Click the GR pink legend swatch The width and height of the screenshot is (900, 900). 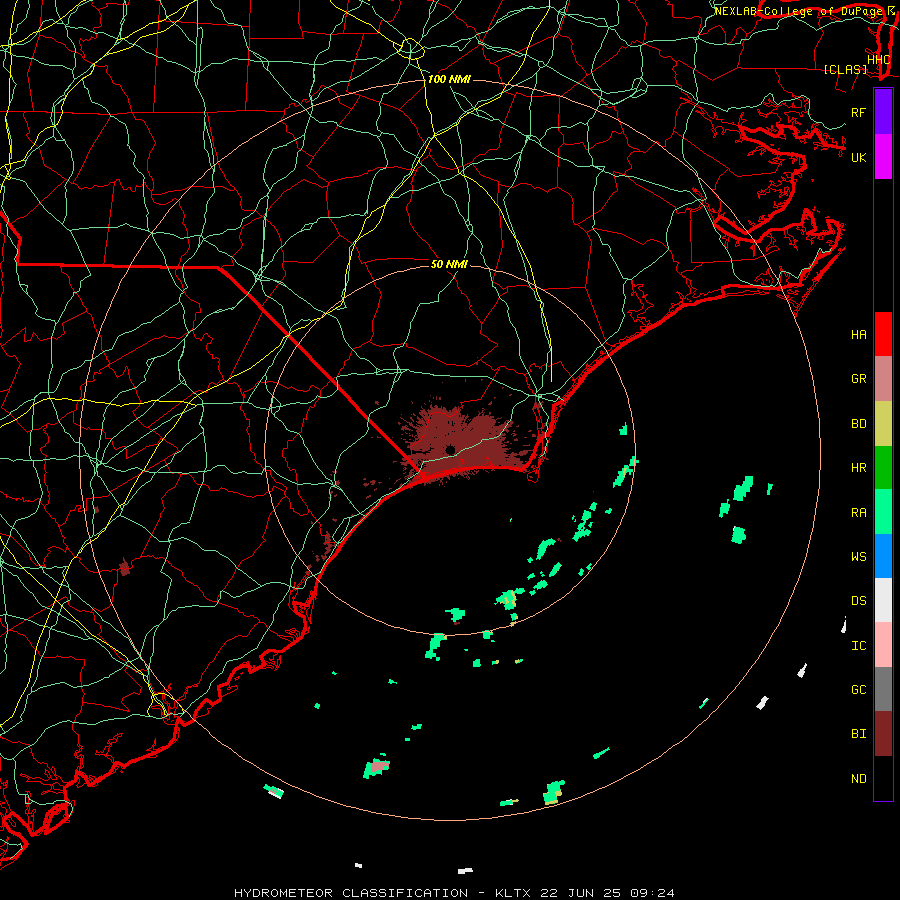883,379
